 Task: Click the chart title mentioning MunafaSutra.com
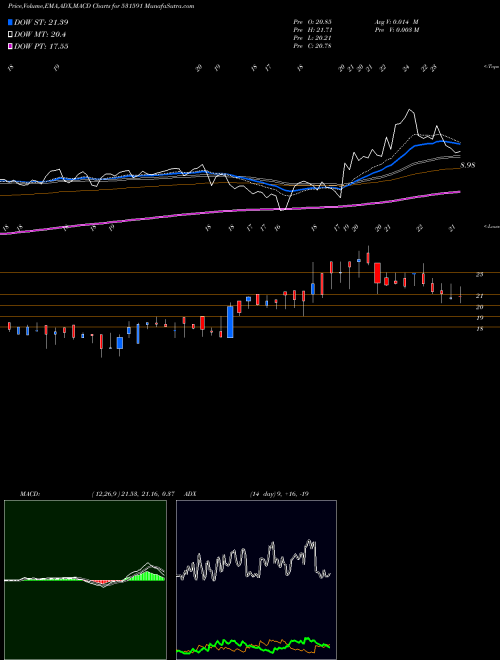(101, 6)
